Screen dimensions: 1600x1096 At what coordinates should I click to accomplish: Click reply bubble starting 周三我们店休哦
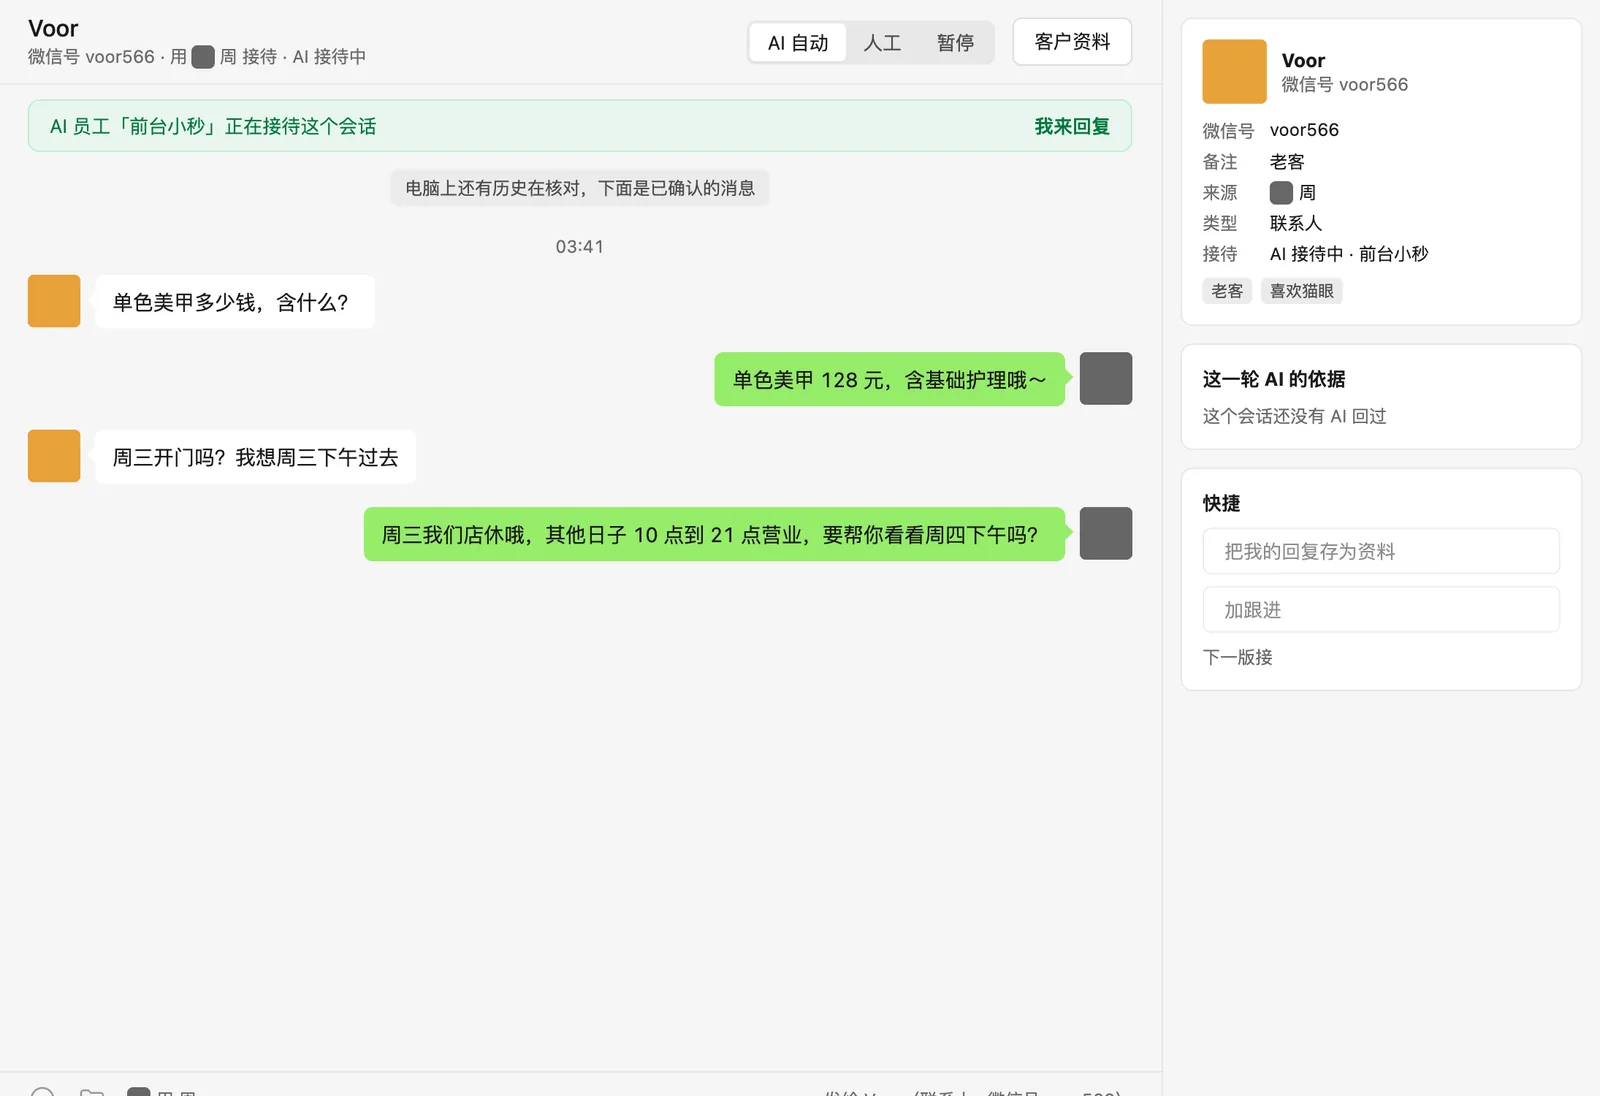[x=714, y=534]
